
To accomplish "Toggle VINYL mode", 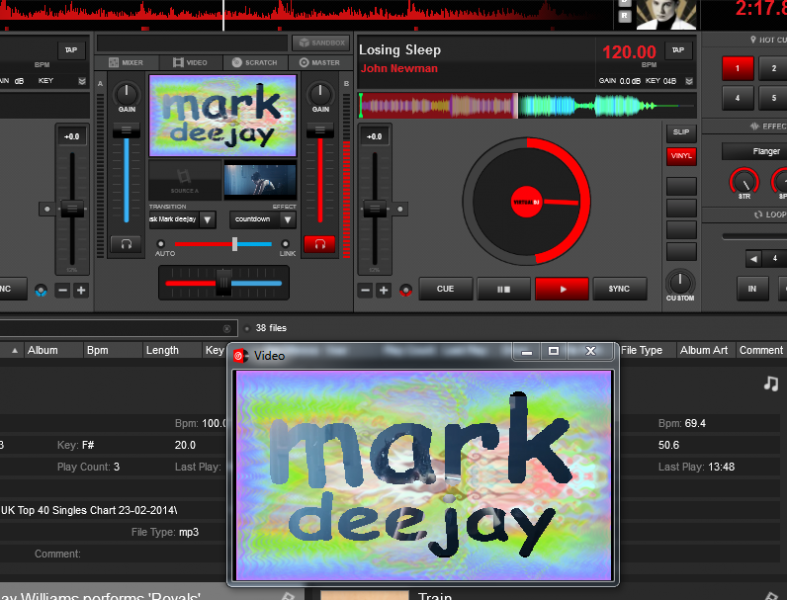I will [x=681, y=156].
